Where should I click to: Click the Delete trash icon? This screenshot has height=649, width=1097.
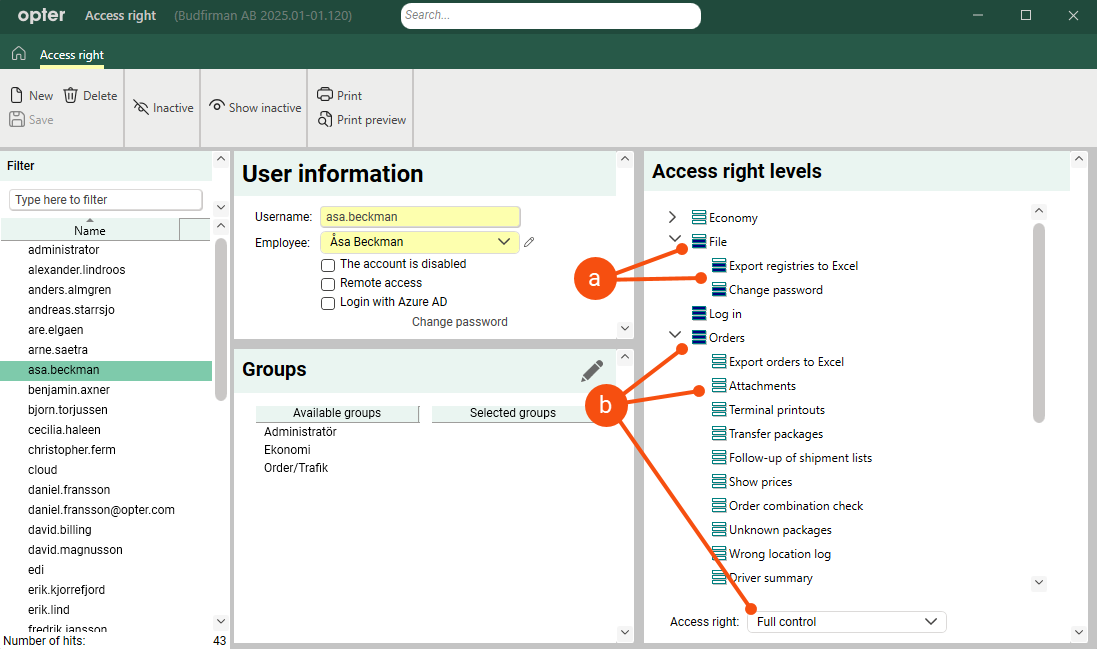[71, 96]
